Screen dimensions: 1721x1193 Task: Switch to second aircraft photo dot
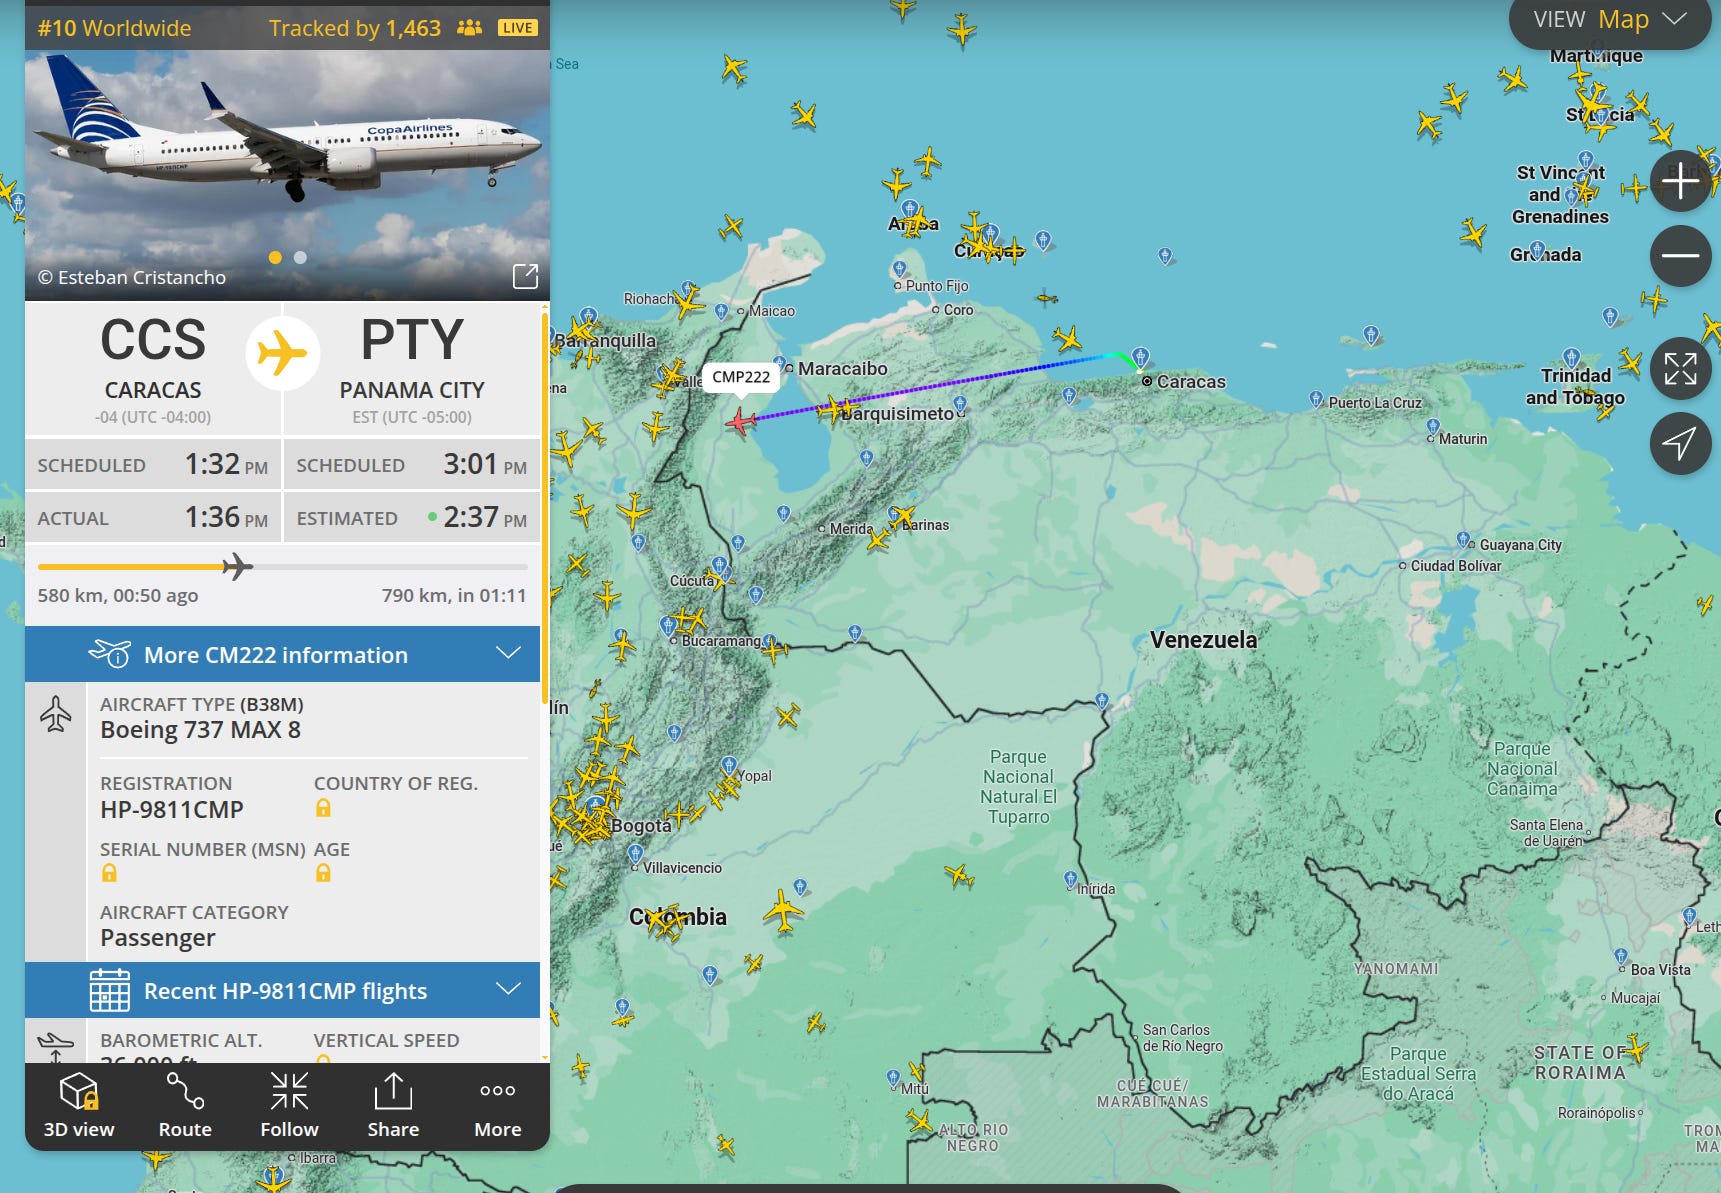(300, 257)
